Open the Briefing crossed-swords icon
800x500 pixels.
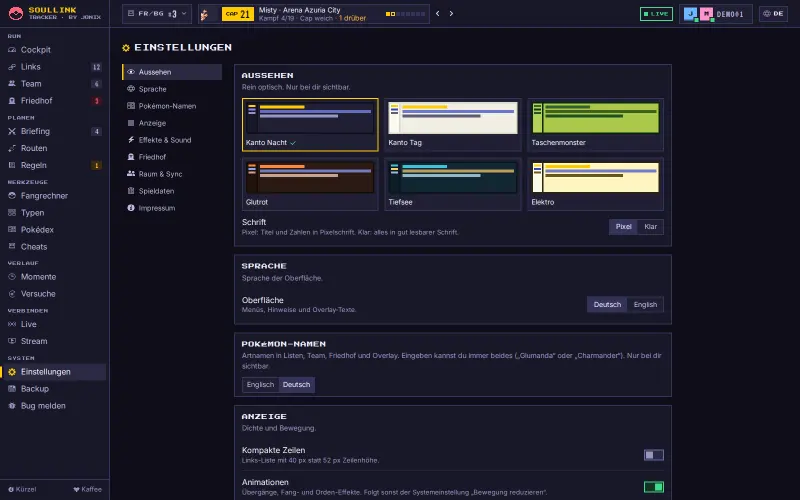tap(12, 132)
